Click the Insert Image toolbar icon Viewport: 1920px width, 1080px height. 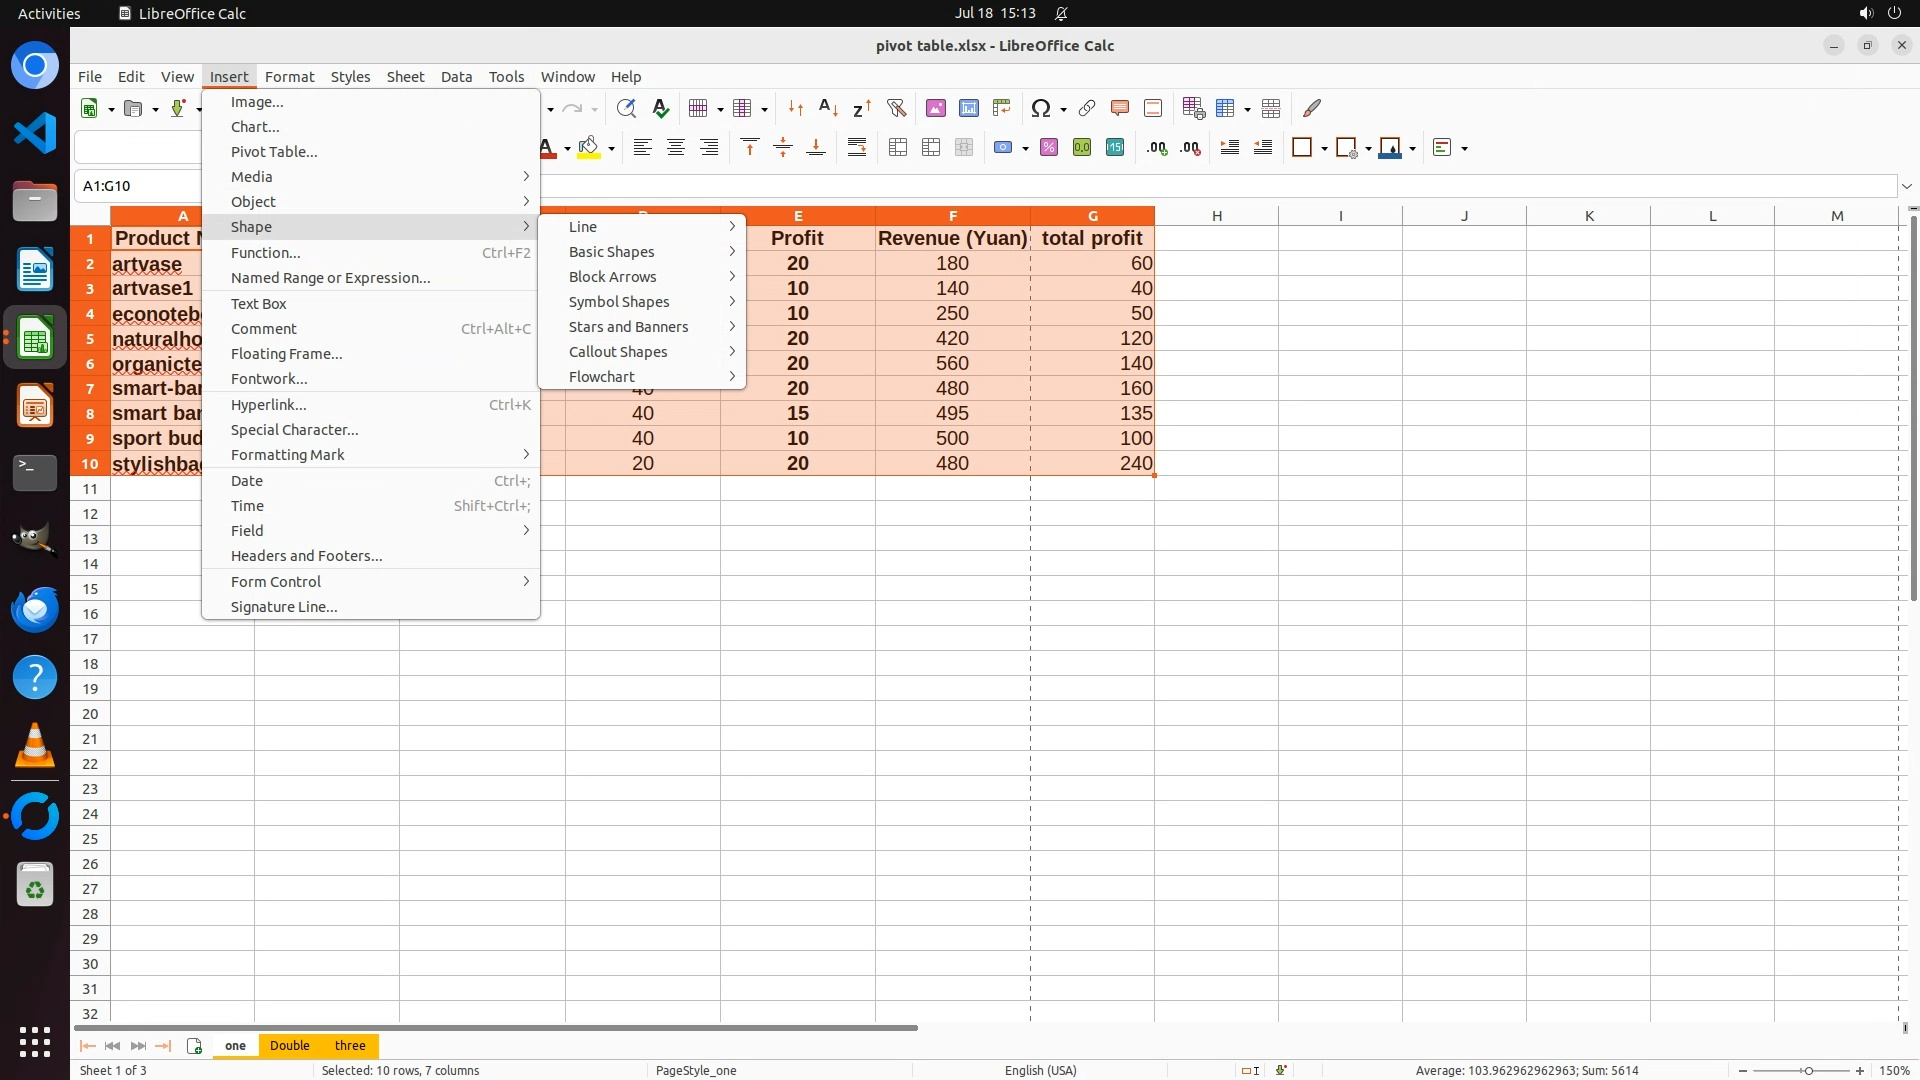936,108
